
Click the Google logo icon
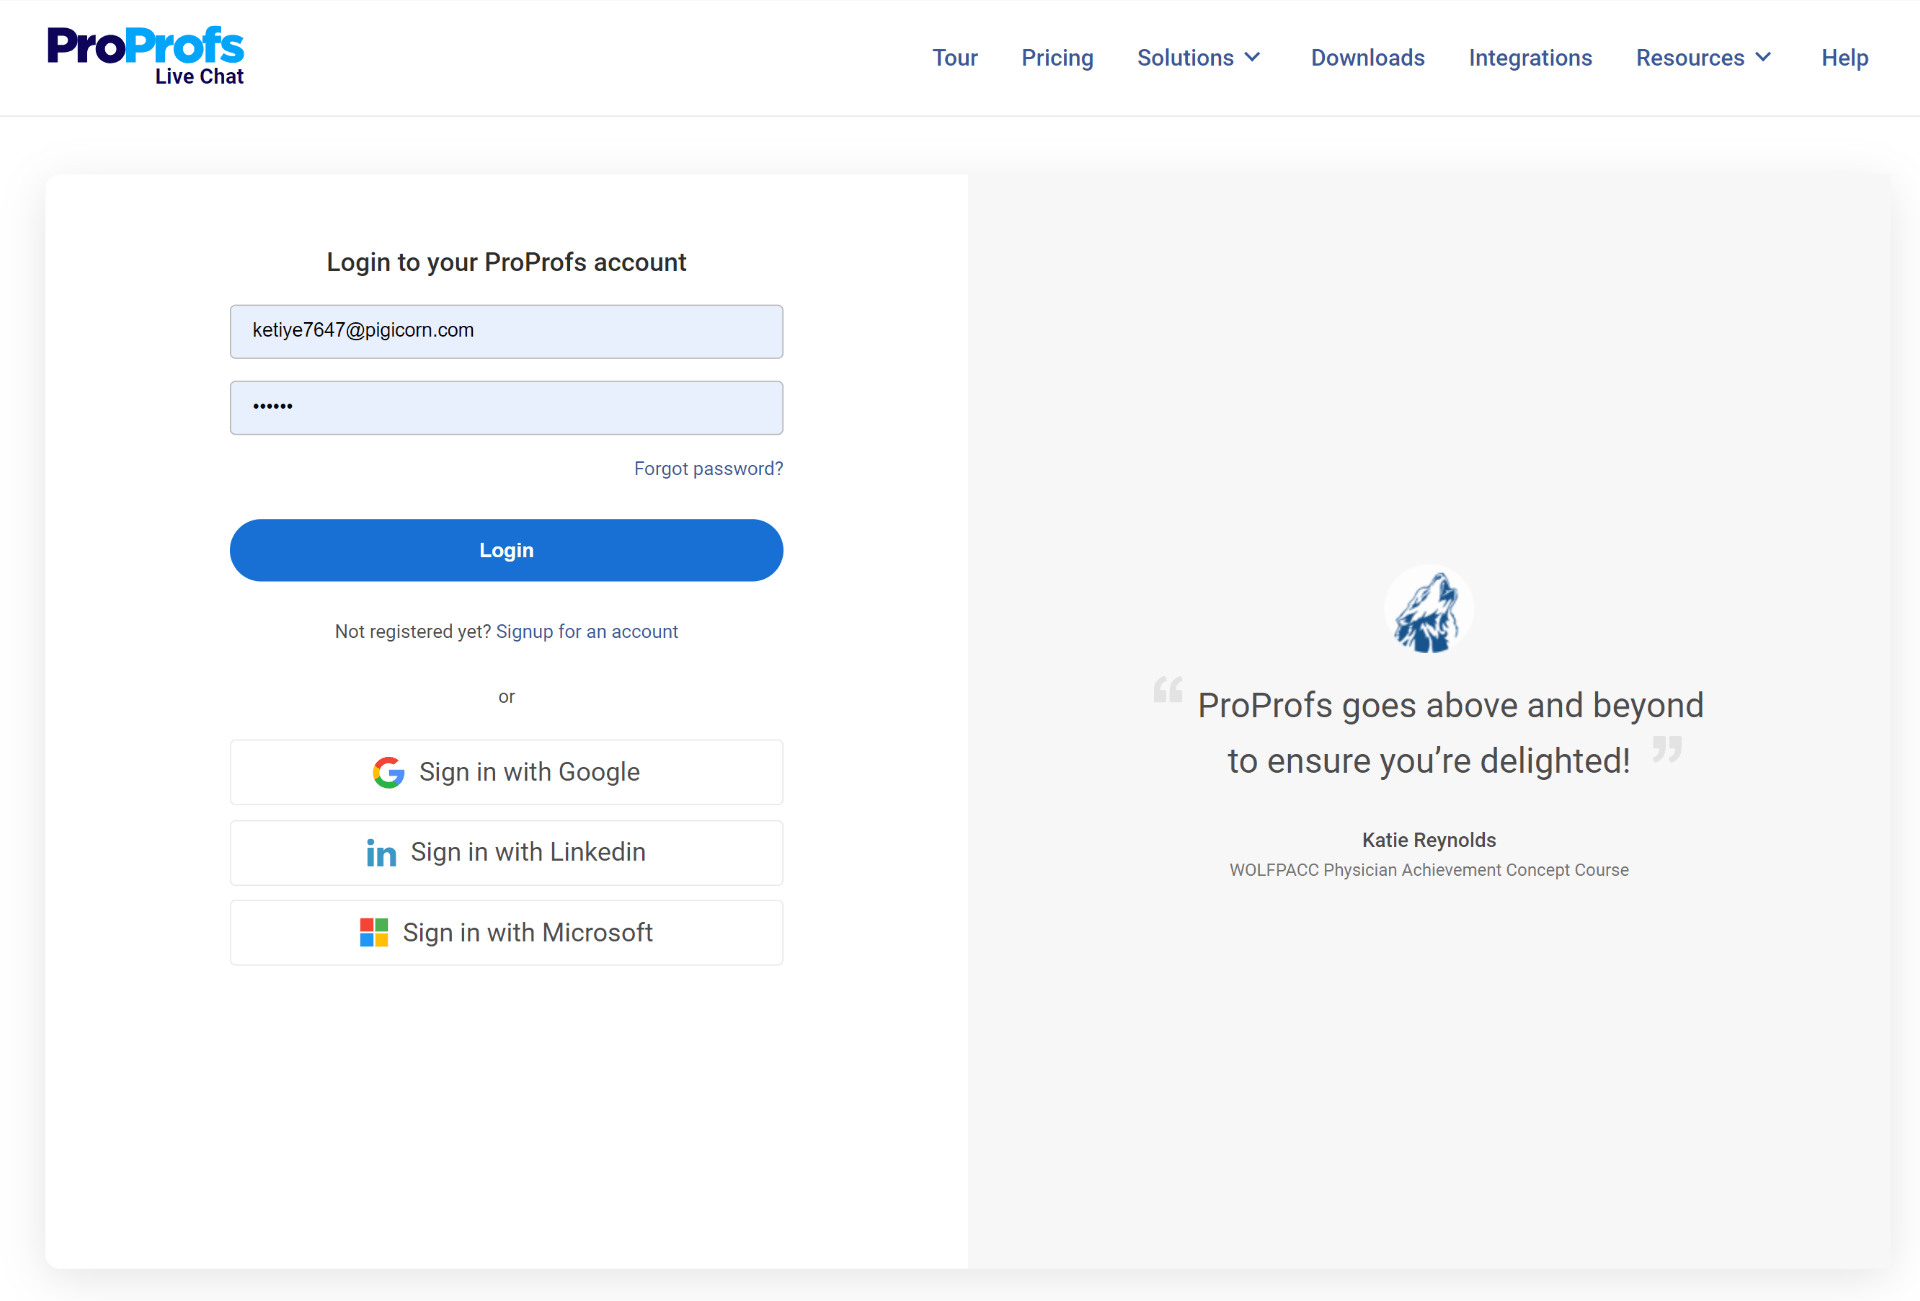(388, 772)
